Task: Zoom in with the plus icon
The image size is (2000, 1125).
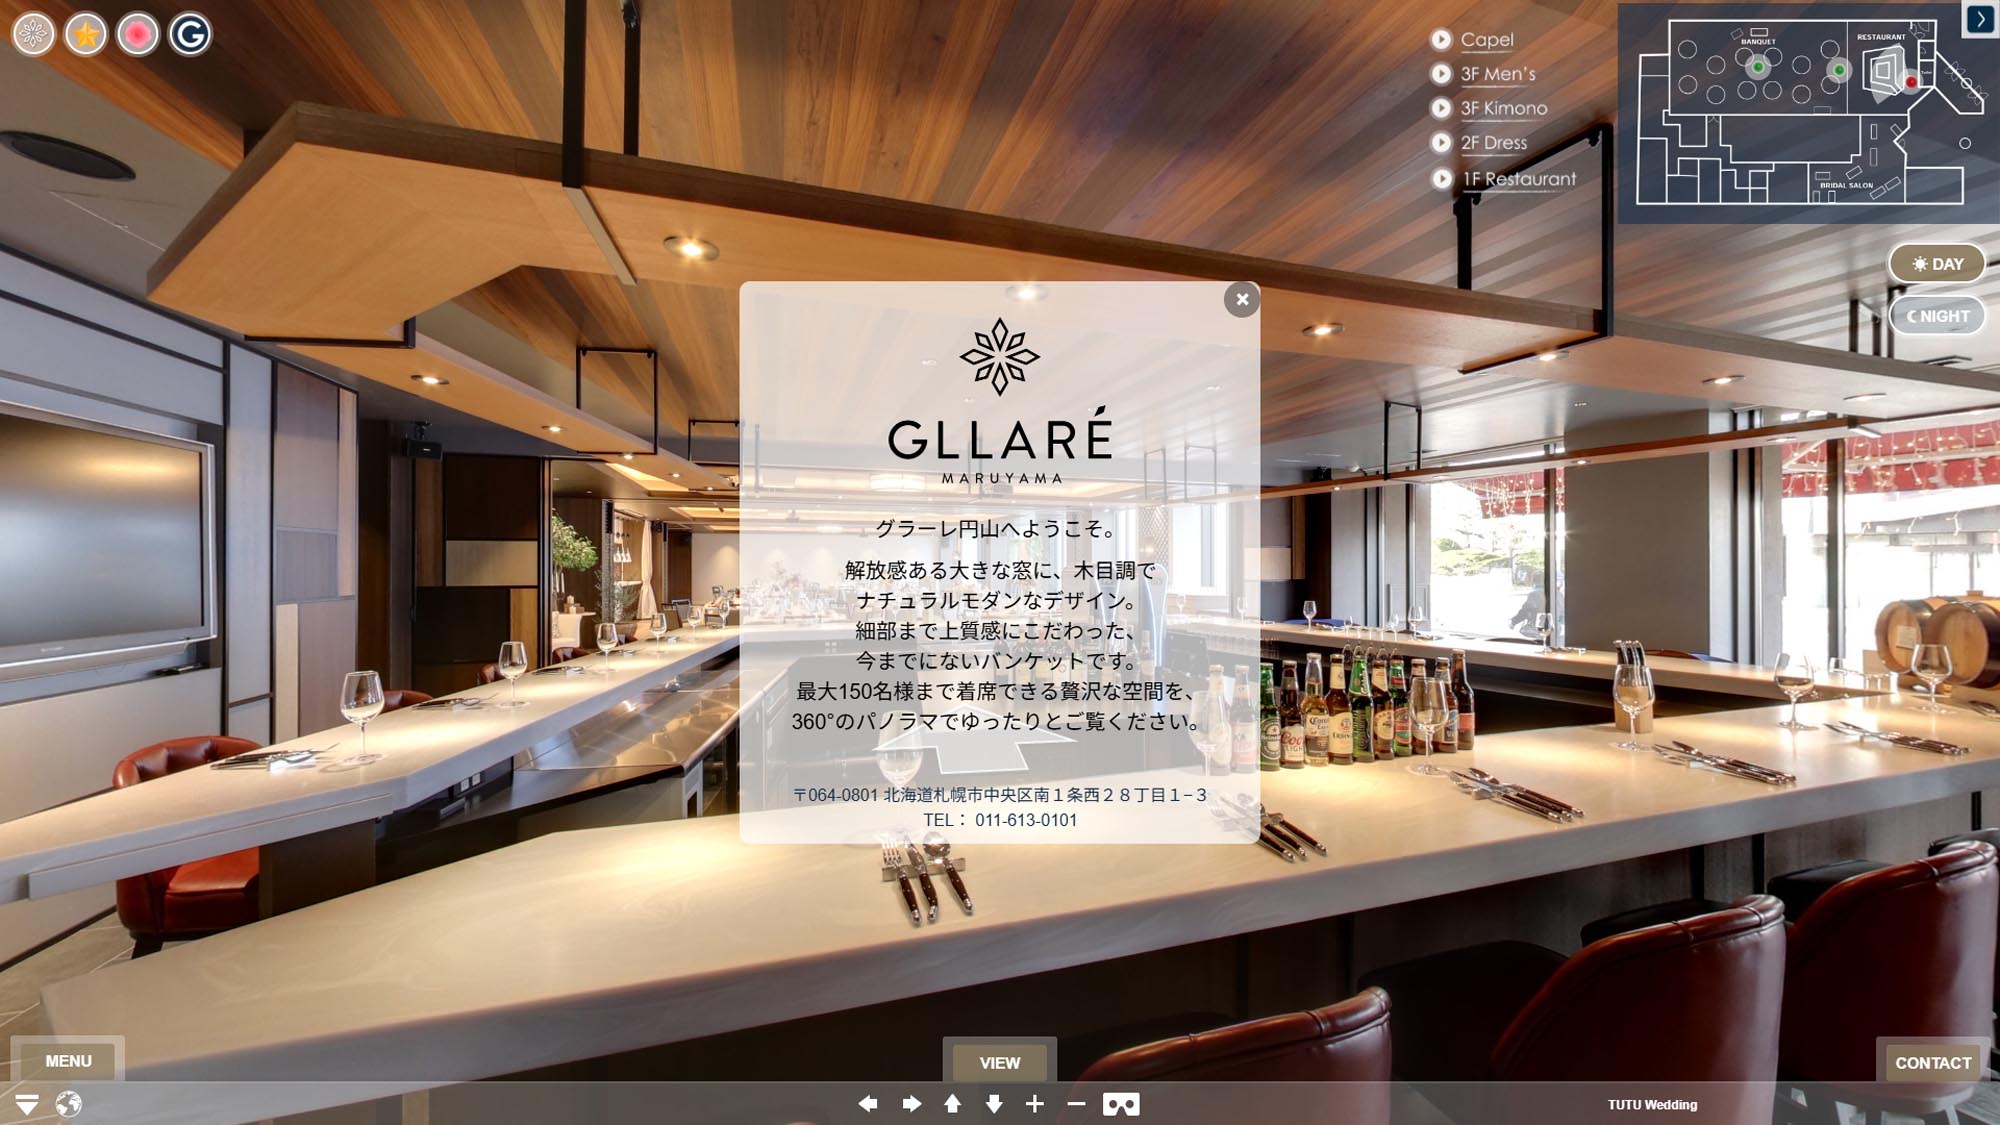Action: point(1035,1104)
